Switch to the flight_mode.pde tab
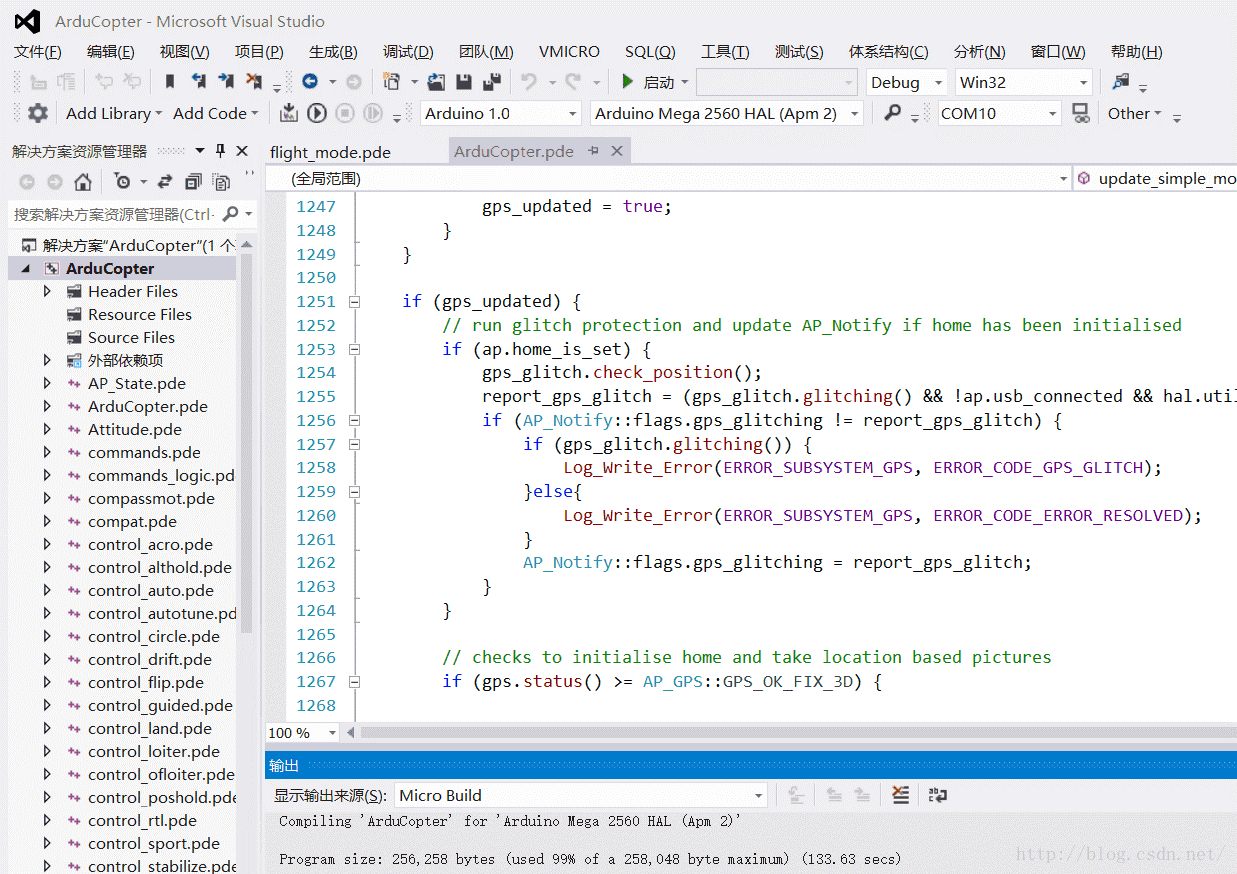Image resolution: width=1237 pixels, height=874 pixels. [330, 152]
